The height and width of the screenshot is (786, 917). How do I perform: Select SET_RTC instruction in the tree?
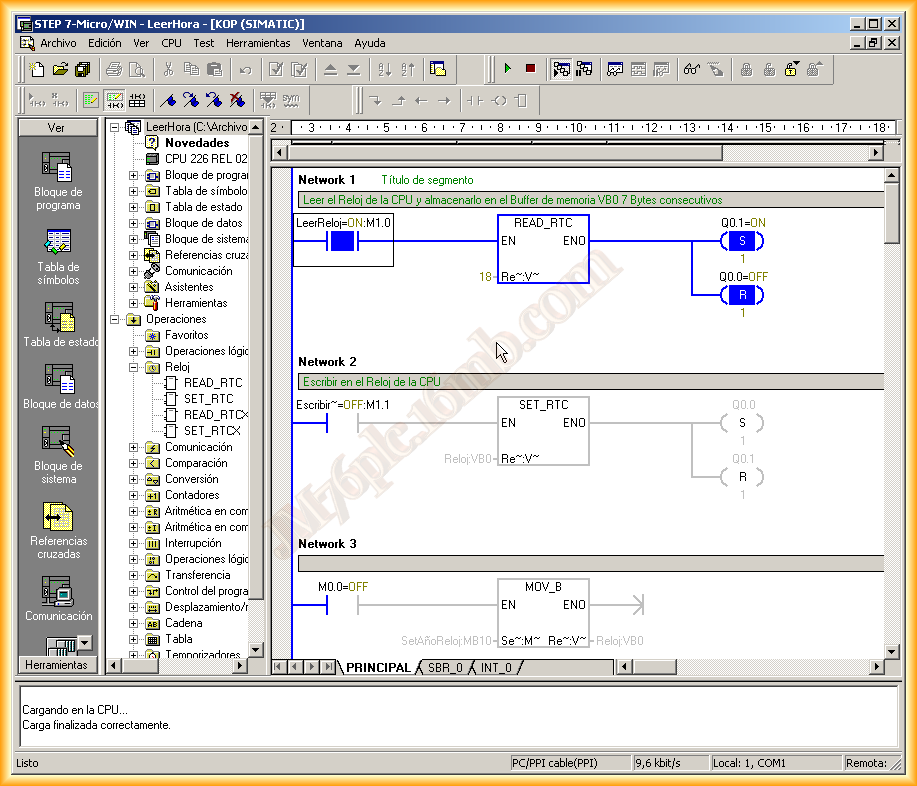[208, 399]
